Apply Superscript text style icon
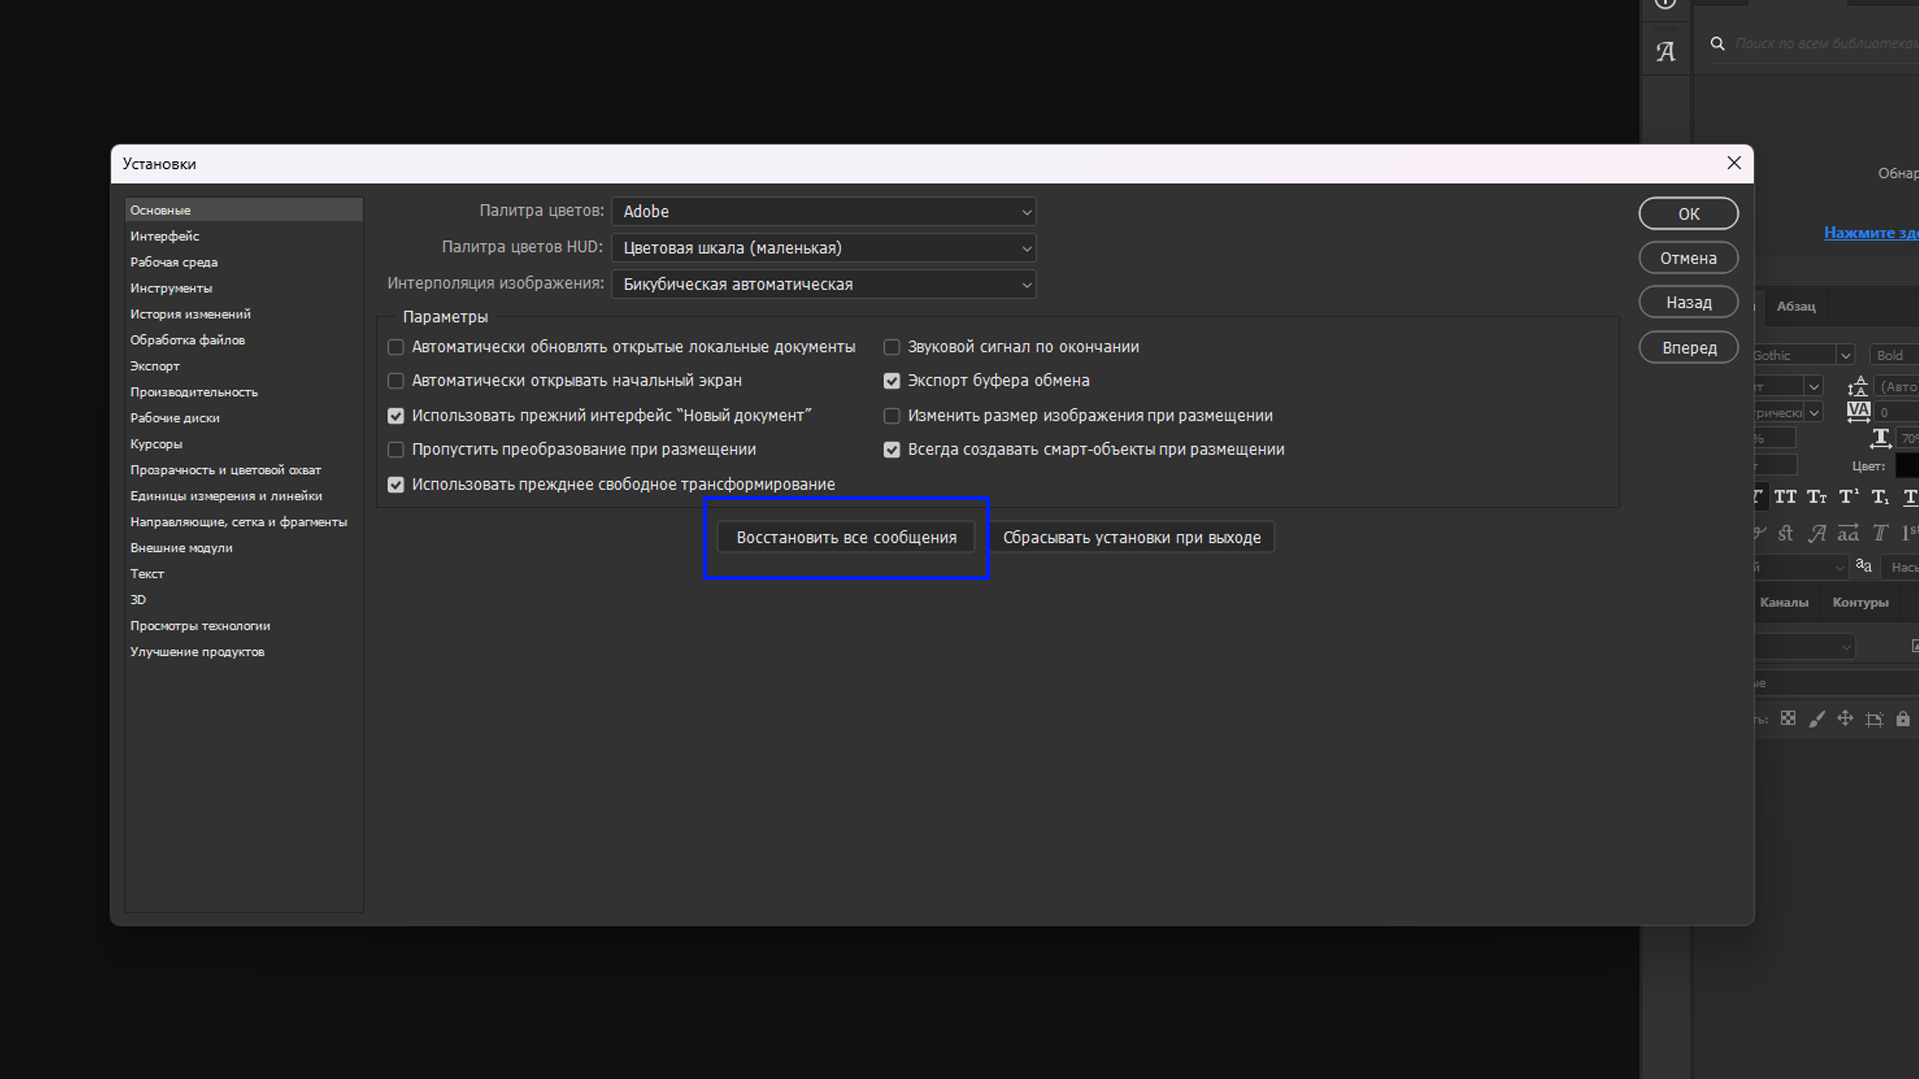Viewport: 1919px width, 1079px height. (x=1849, y=497)
